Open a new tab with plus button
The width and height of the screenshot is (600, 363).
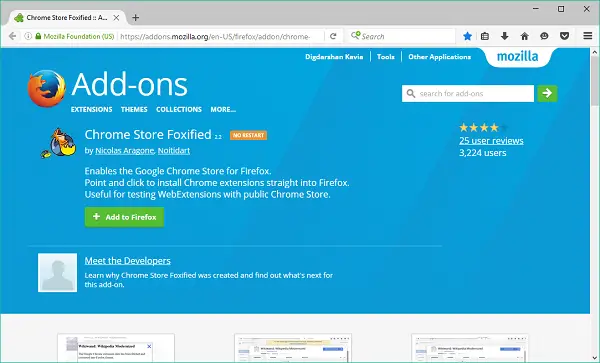[135, 18]
